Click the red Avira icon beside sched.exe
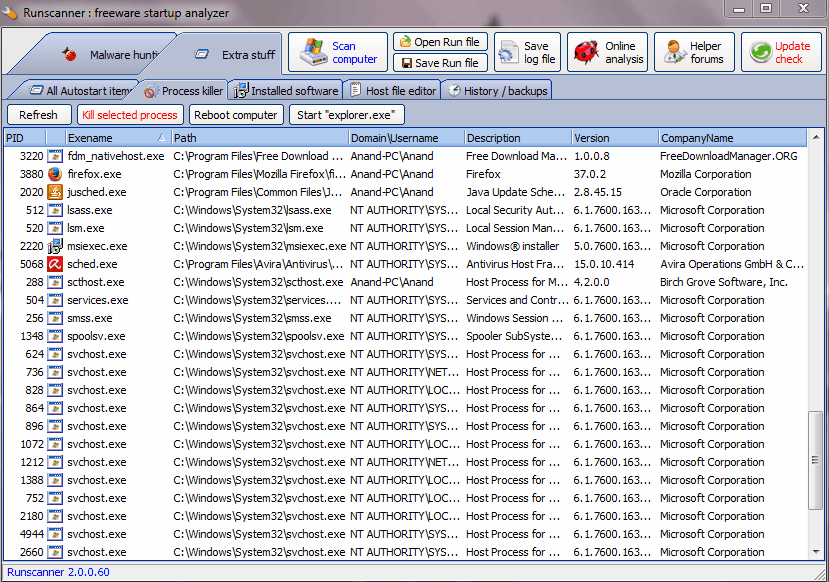Viewport: 829px width, 582px height. click(54, 264)
